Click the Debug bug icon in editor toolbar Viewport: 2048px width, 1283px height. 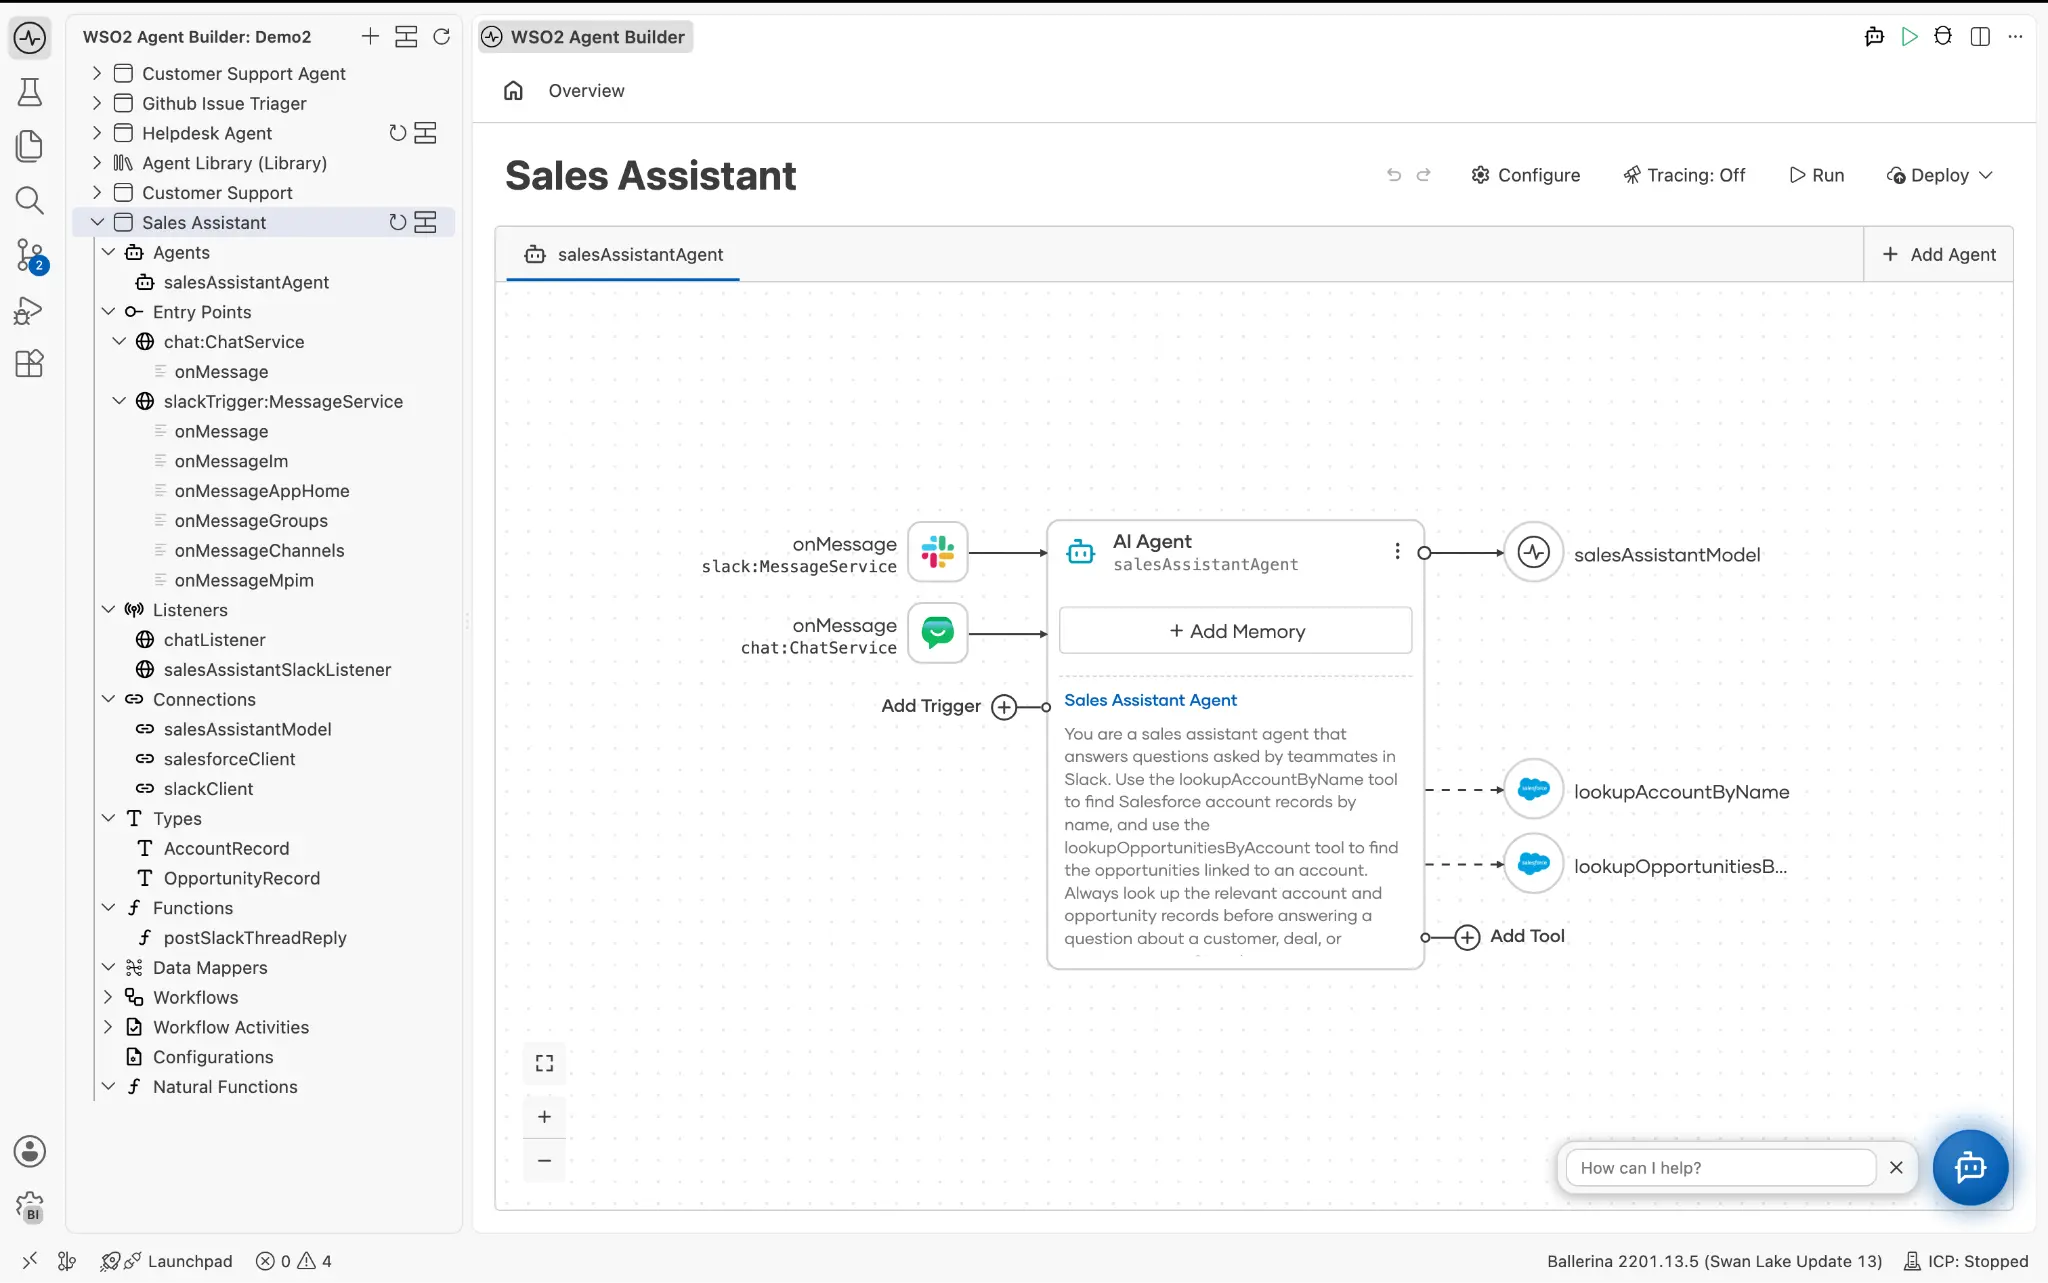click(x=1943, y=37)
